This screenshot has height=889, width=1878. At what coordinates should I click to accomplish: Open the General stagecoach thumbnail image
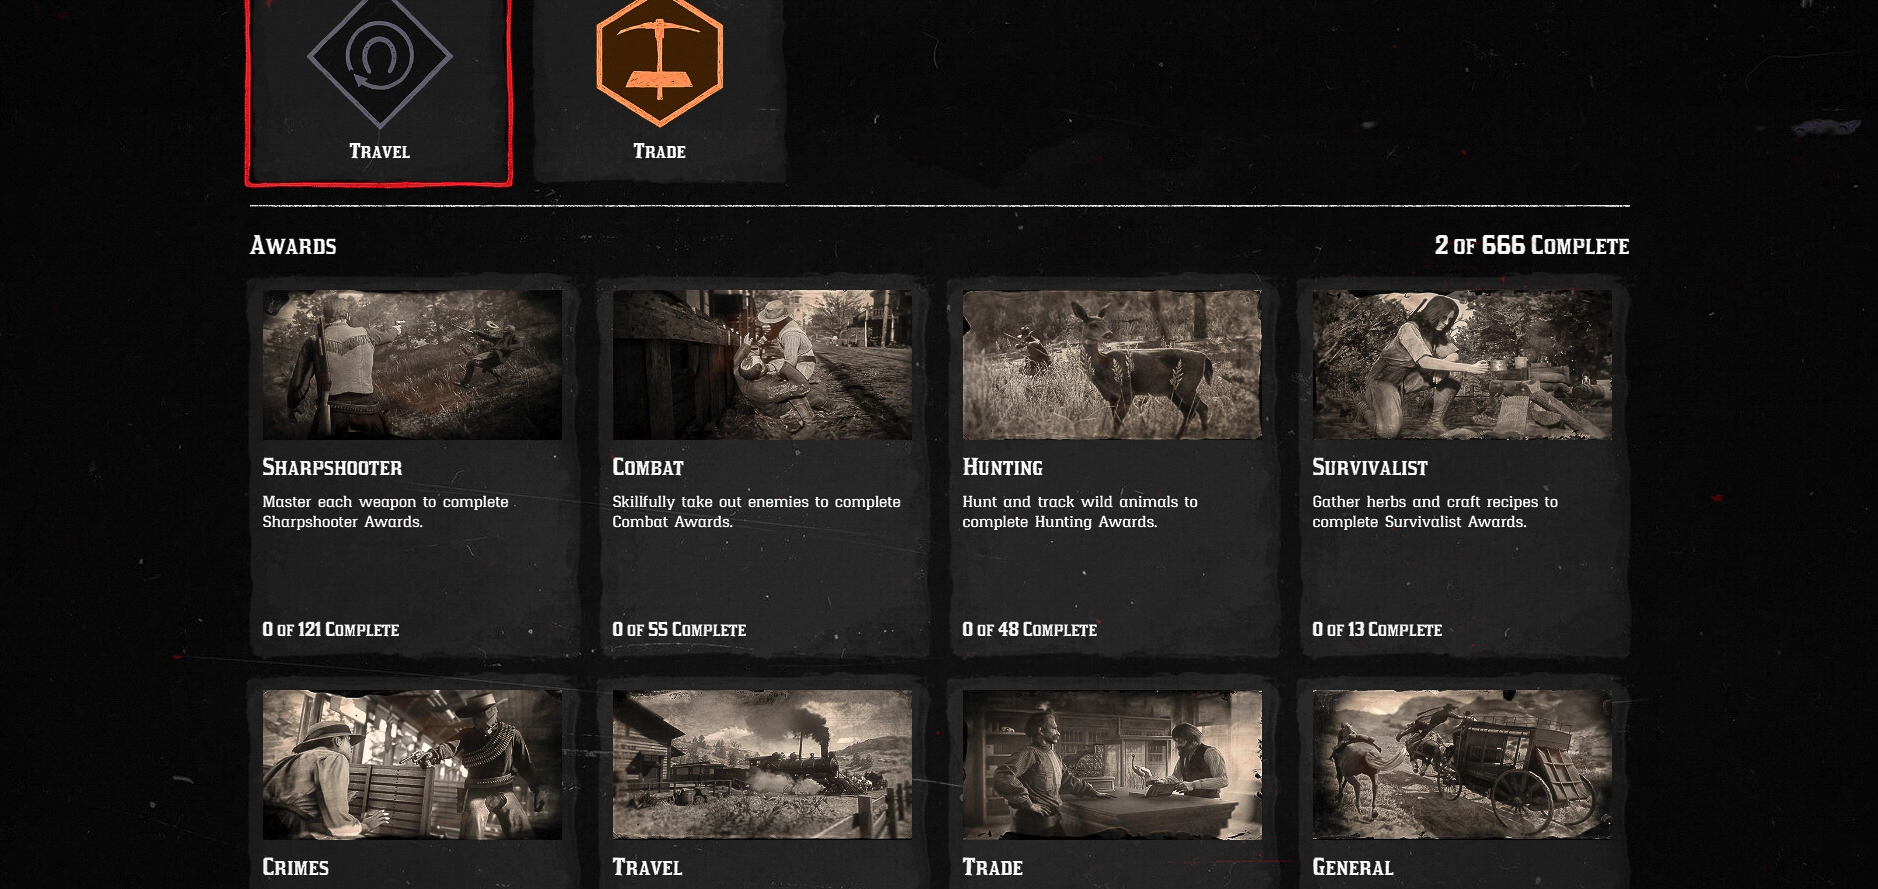1462,765
